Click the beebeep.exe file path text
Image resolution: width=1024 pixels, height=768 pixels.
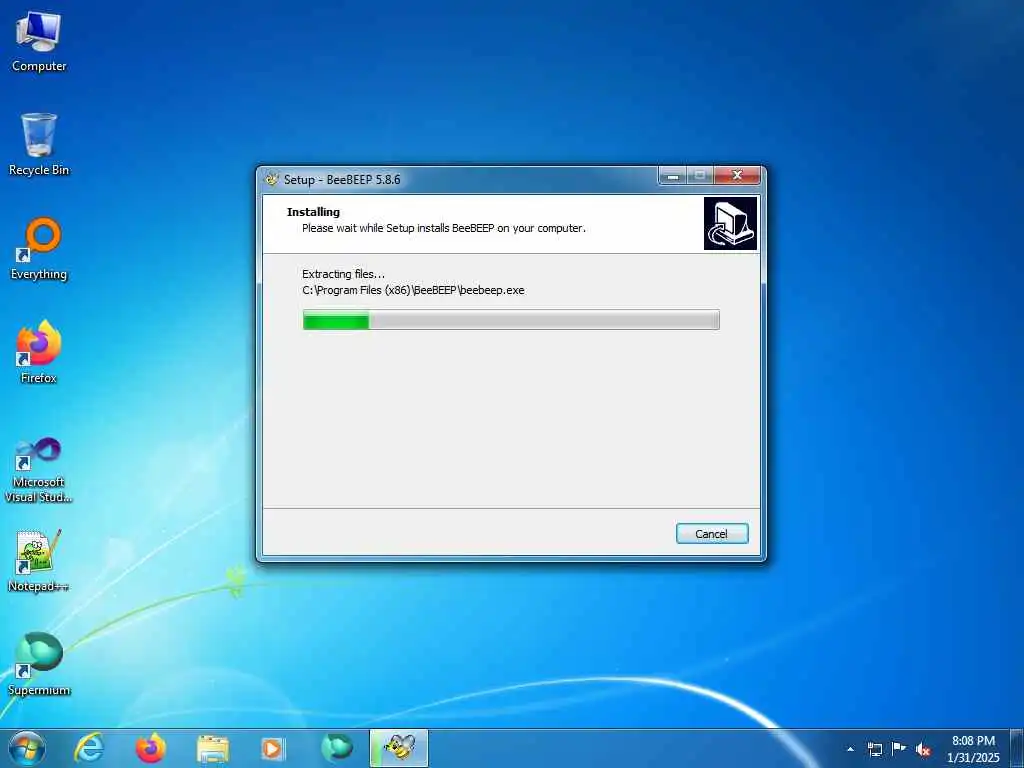(413, 290)
